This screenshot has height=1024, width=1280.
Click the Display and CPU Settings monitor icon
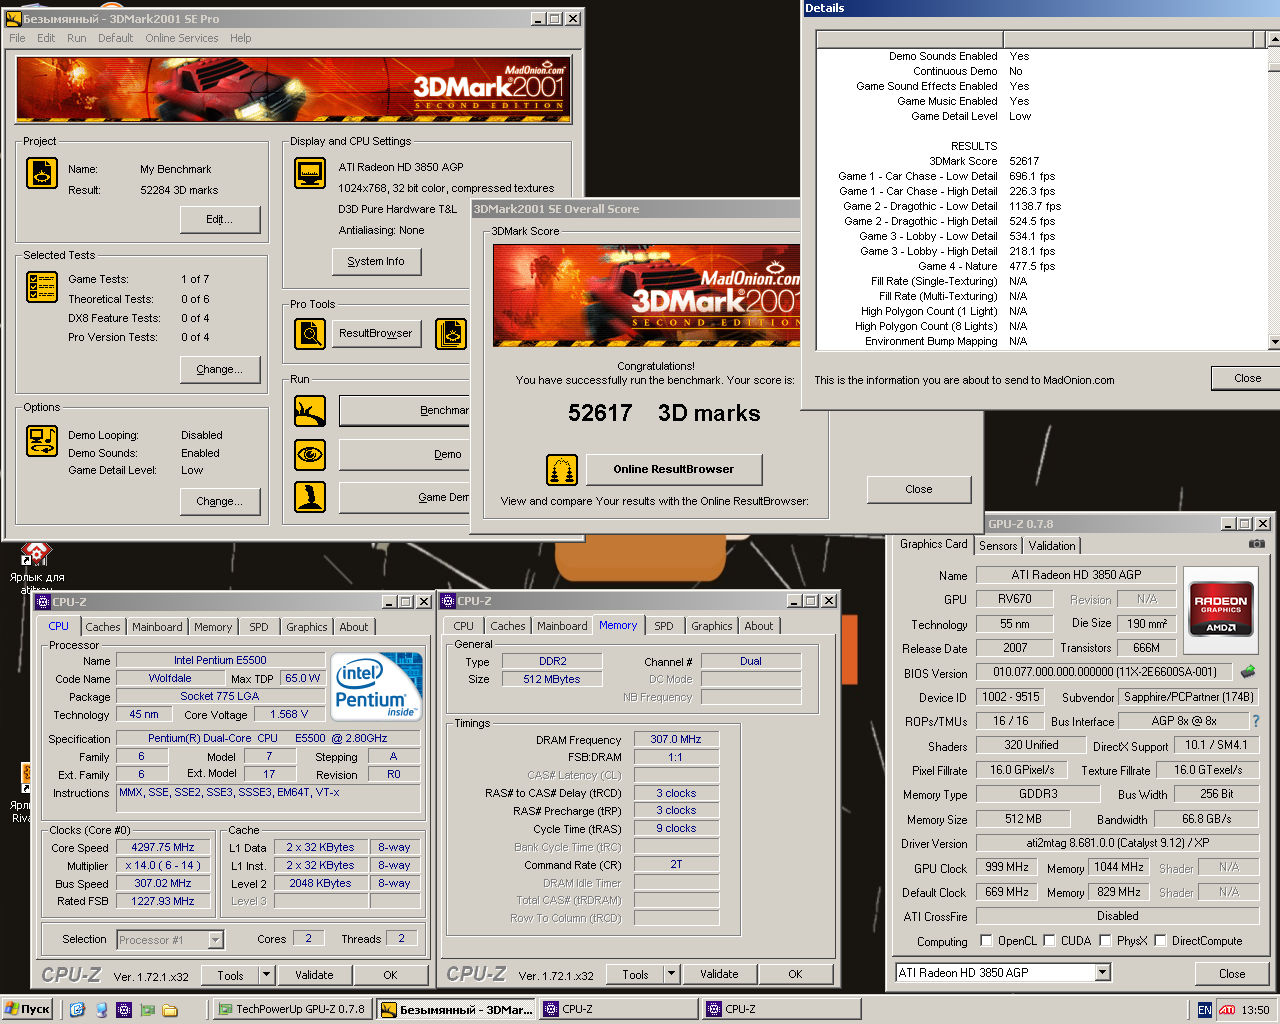pyautogui.click(x=310, y=173)
